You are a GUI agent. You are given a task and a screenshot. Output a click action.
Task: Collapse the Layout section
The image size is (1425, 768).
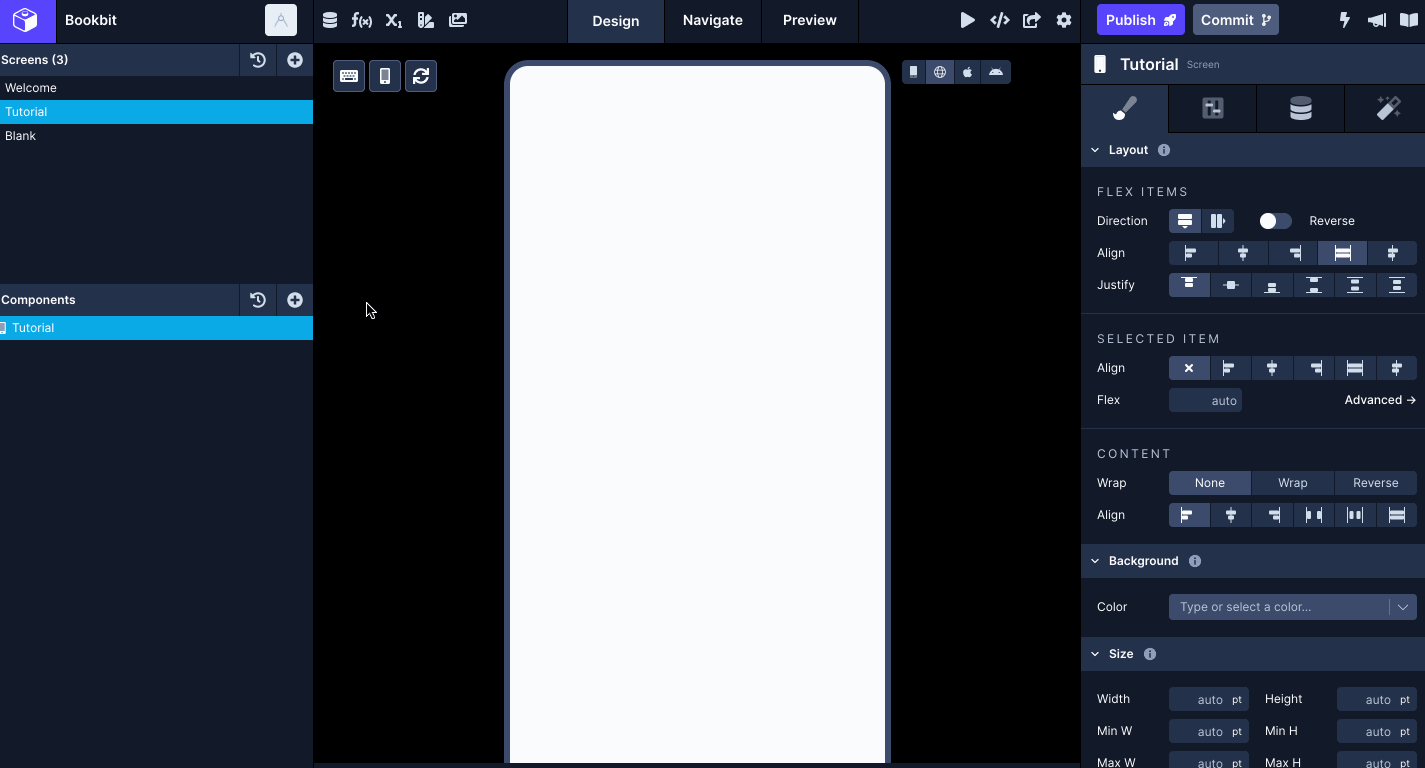coord(1094,149)
